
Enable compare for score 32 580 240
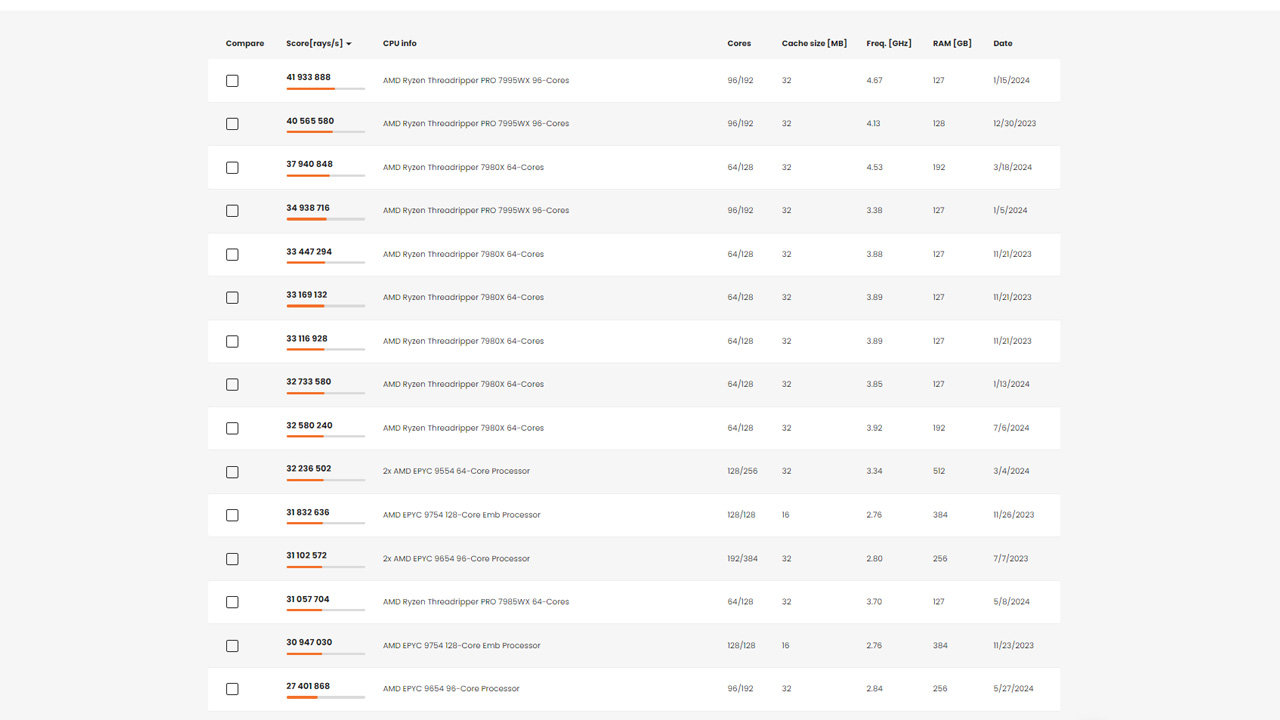[232, 429]
